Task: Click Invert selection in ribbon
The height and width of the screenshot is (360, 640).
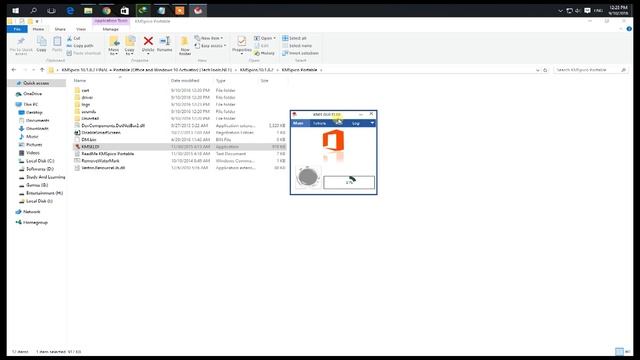Action: [300, 53]
